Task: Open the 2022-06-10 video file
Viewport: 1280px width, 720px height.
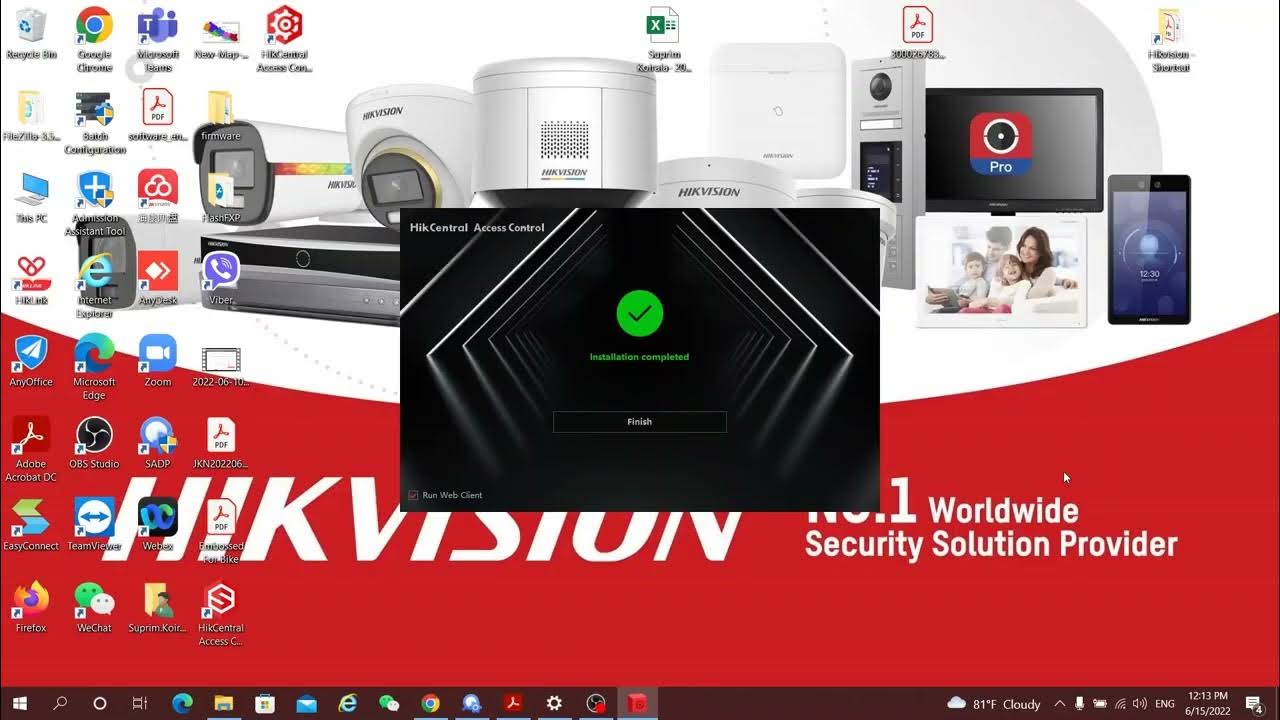Action: click(x=221, y=366)
